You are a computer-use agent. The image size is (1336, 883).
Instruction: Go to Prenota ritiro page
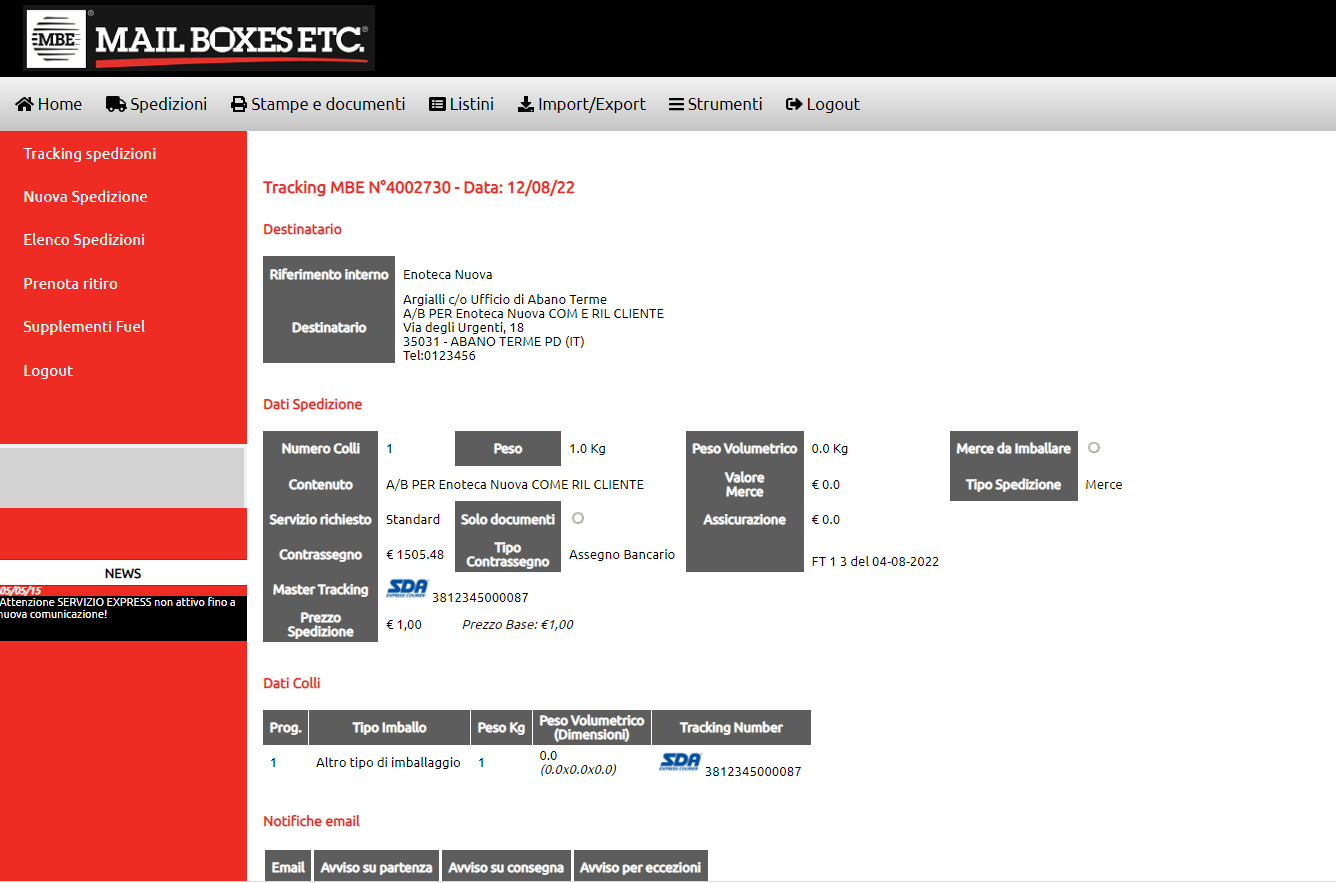click(70, 284)
